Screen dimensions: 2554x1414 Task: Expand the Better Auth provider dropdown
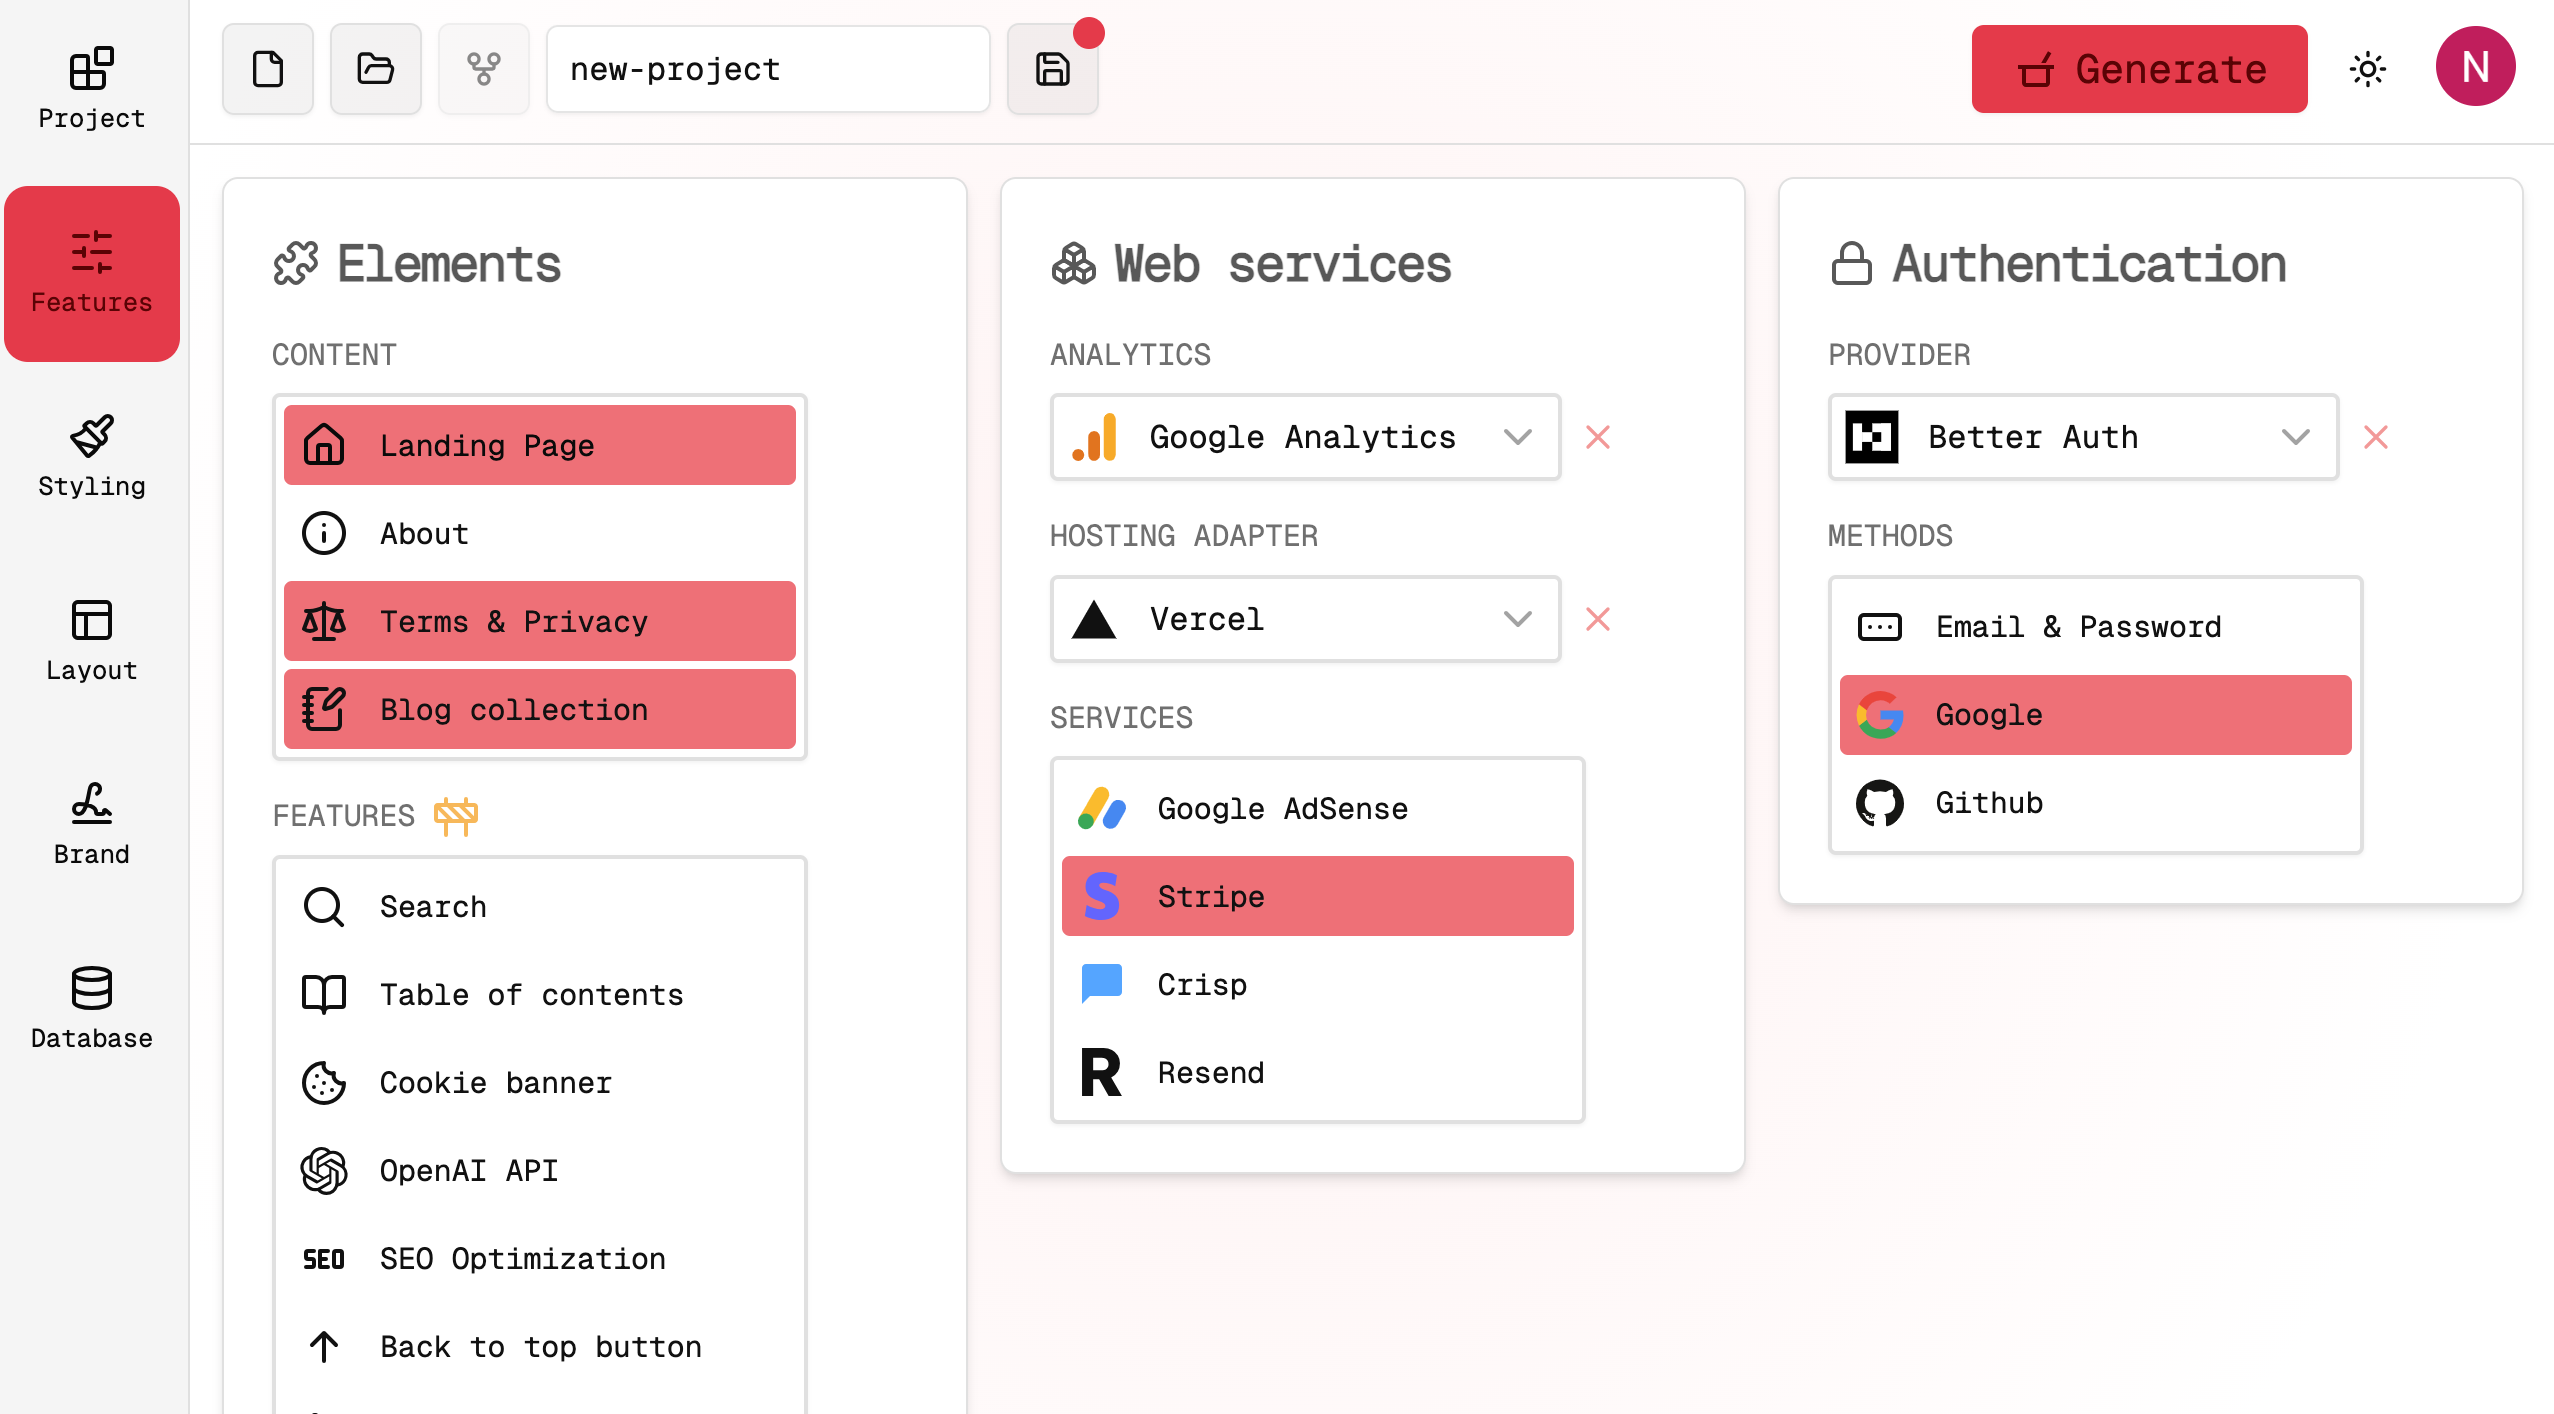tap(2296, 437)
